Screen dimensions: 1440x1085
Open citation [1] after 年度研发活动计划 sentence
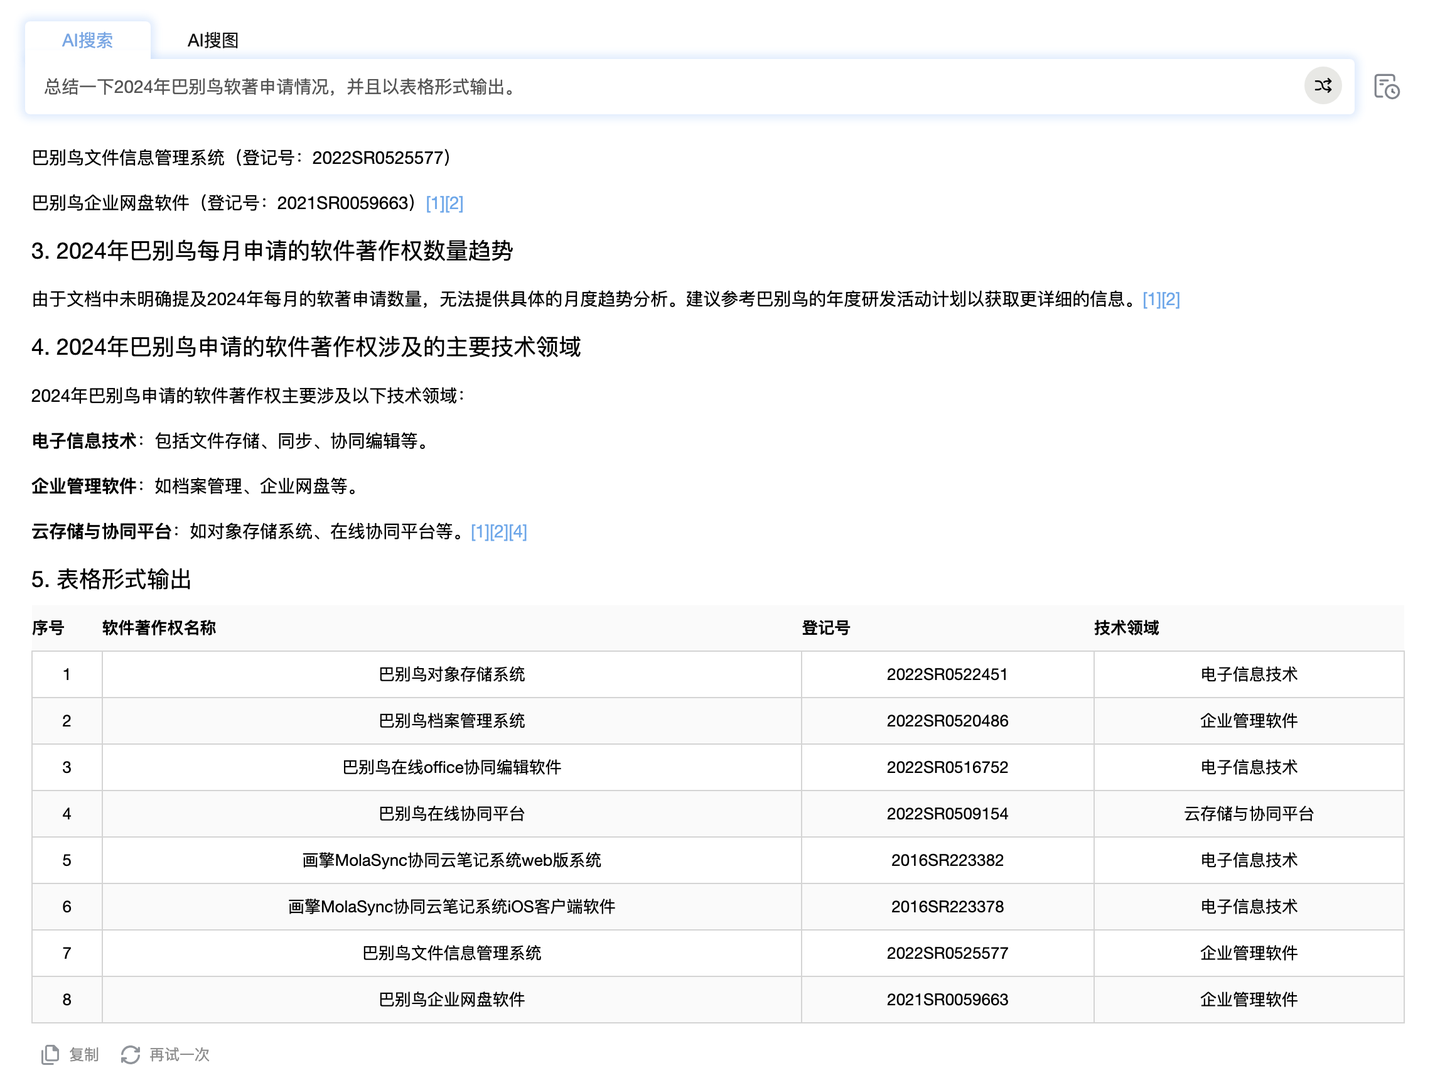click(x=1152, y=299)
